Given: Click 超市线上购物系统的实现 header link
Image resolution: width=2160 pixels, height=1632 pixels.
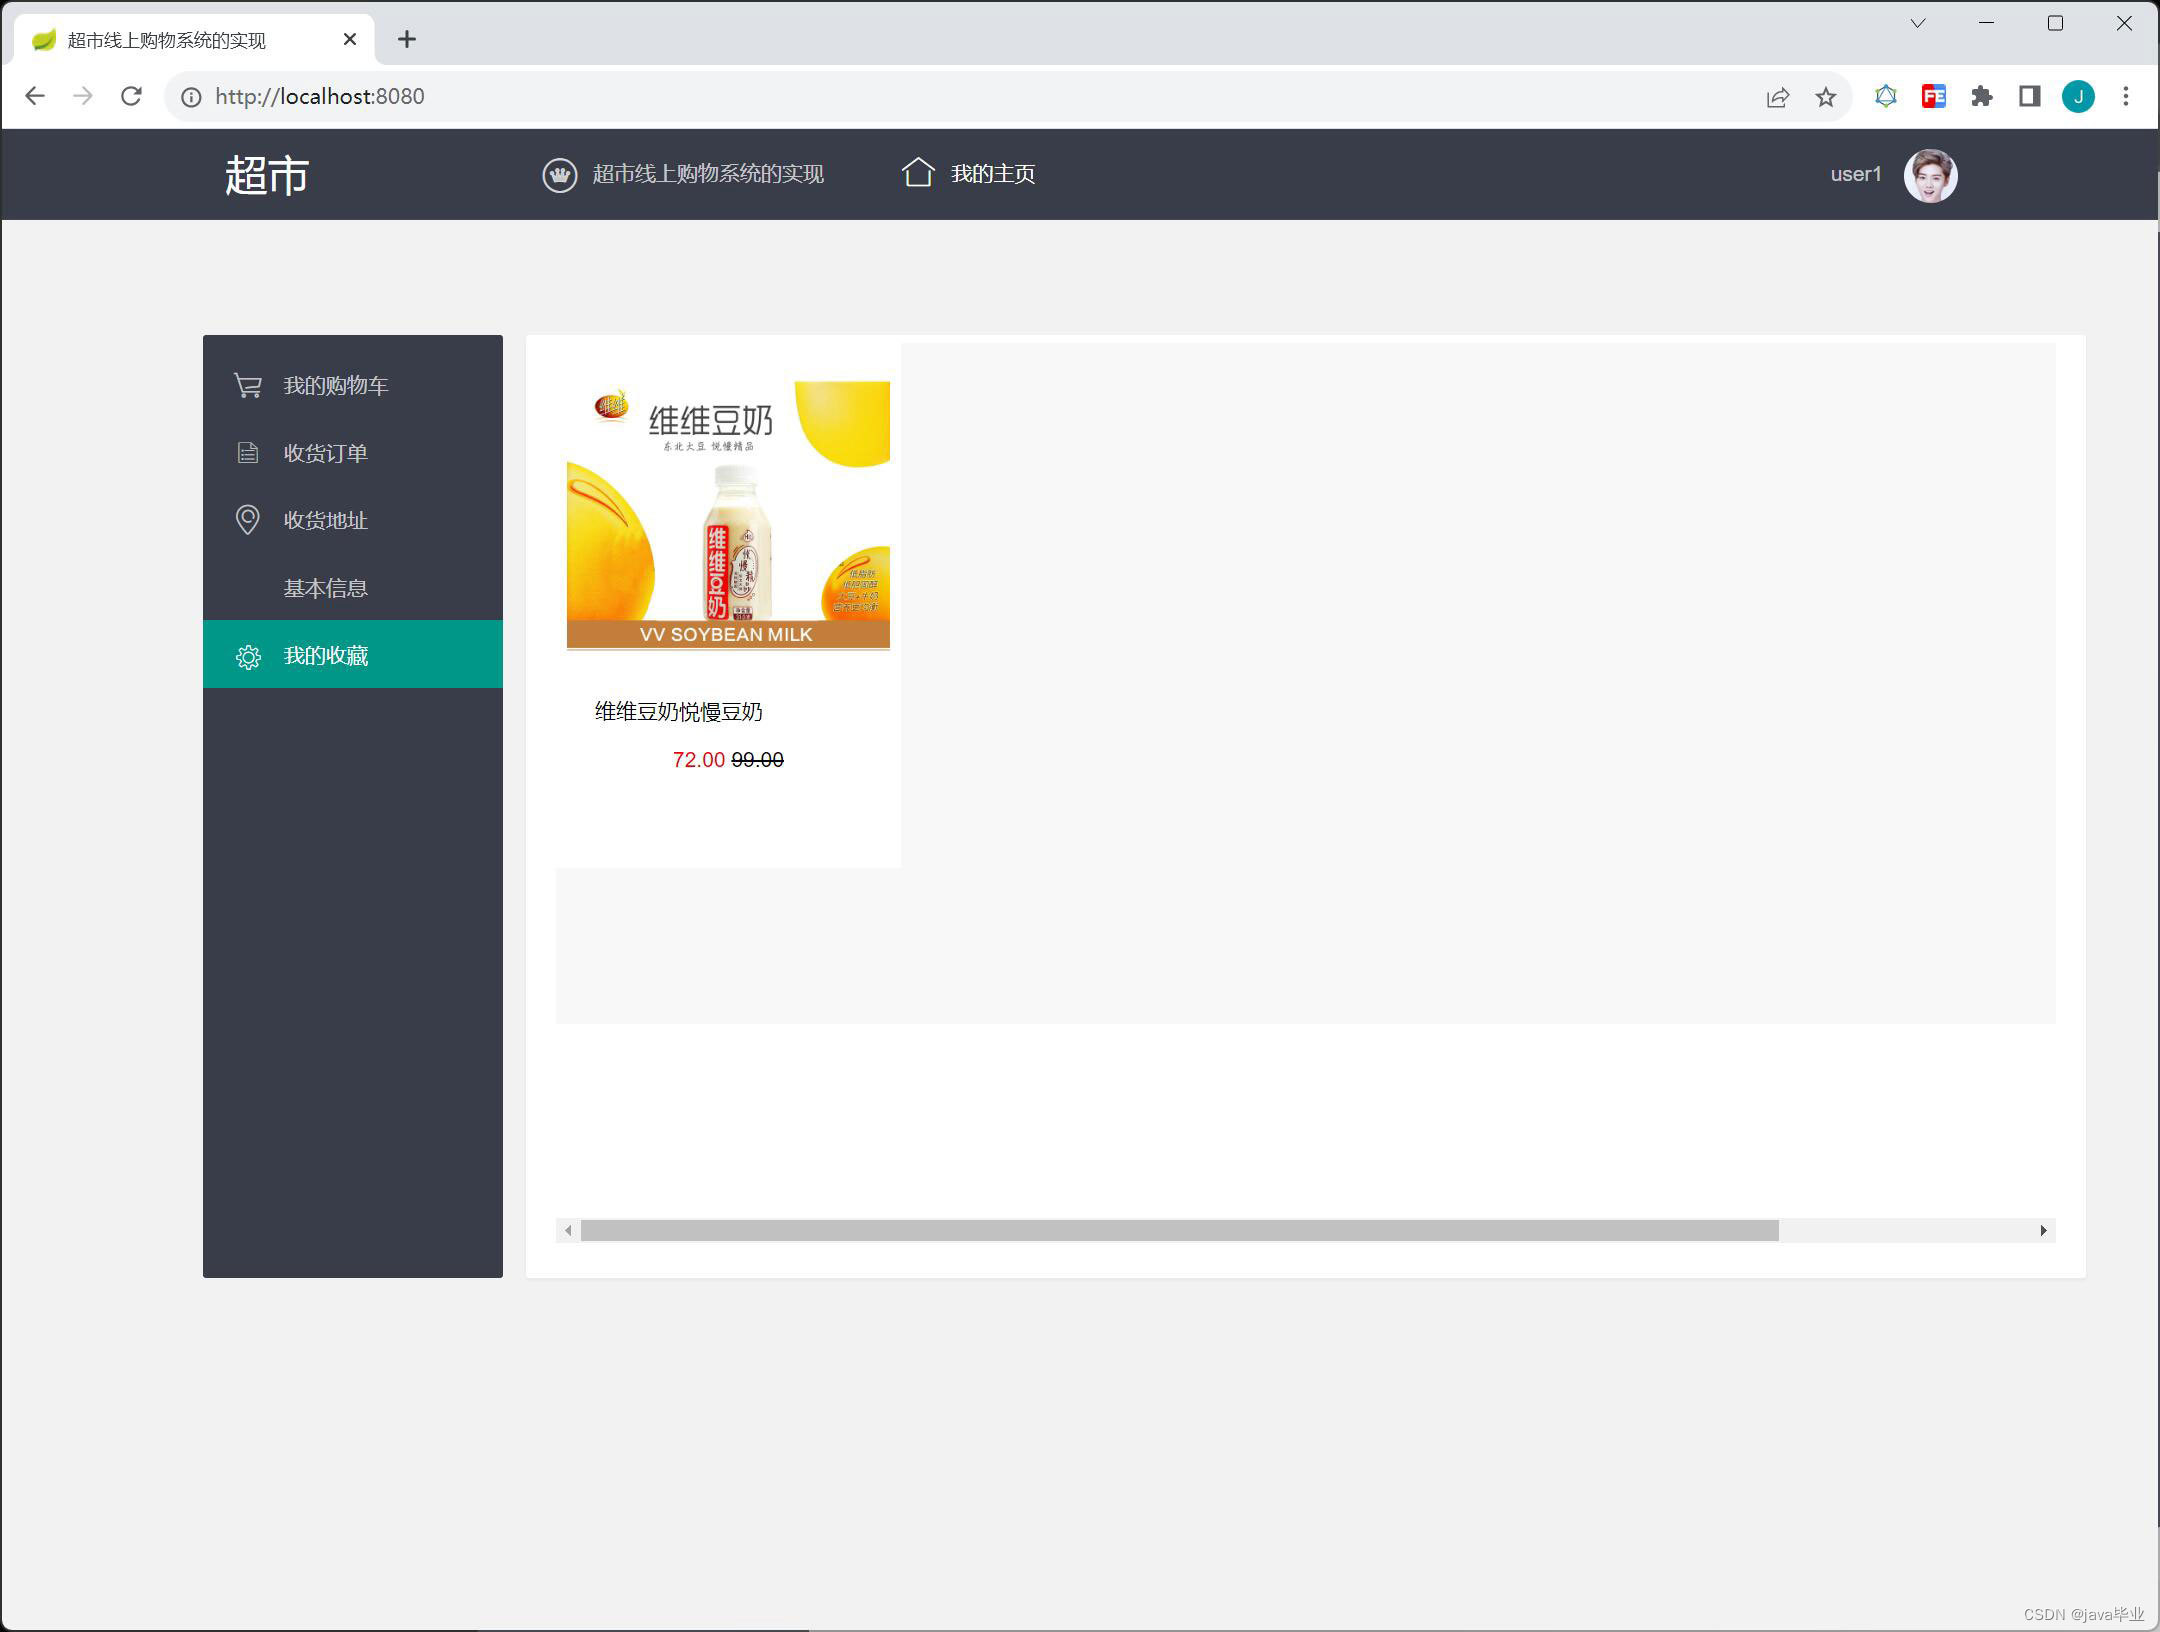Looking at the screenshot, I should click(708, 174).
